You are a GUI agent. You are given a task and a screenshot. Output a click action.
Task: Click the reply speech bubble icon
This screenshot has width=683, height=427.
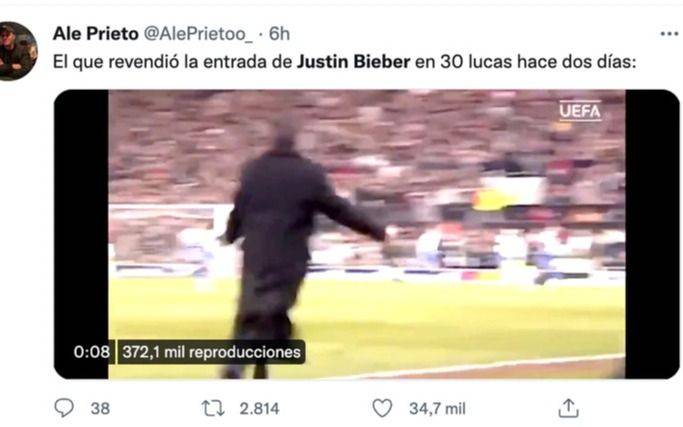tap(64, 408)
